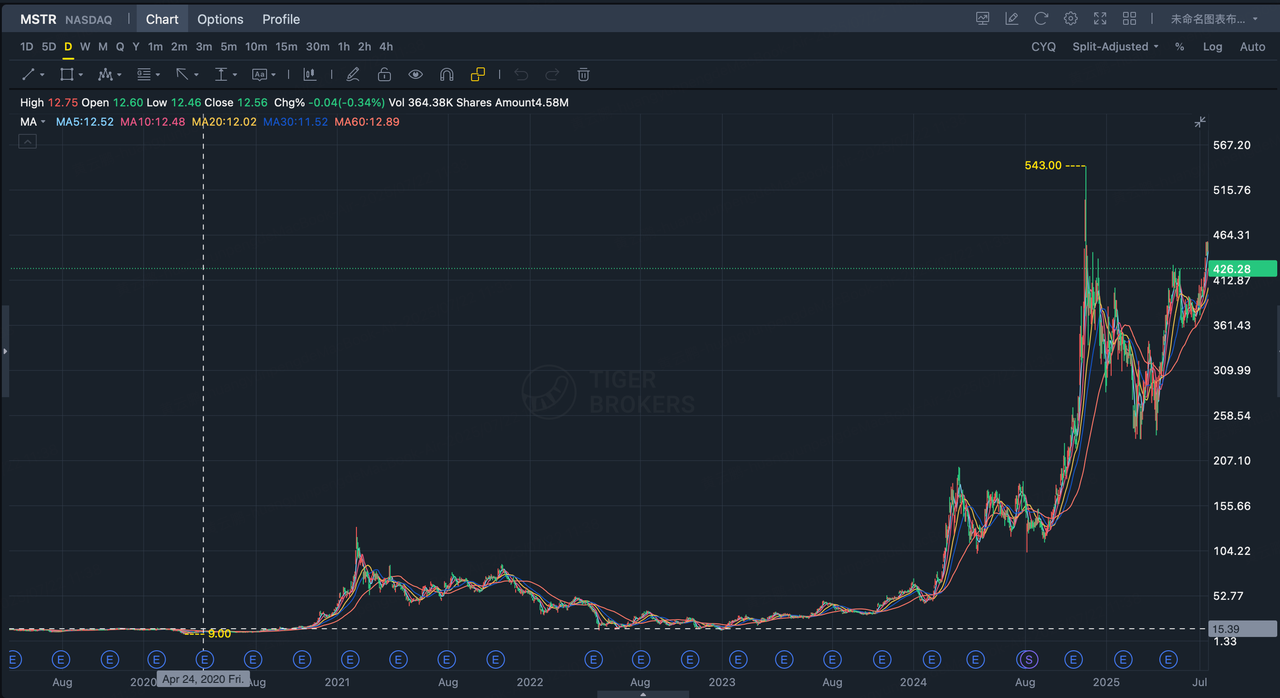Toggle the yellow linked-squares sync icon

pyautogui.click(x=478, y=74)
